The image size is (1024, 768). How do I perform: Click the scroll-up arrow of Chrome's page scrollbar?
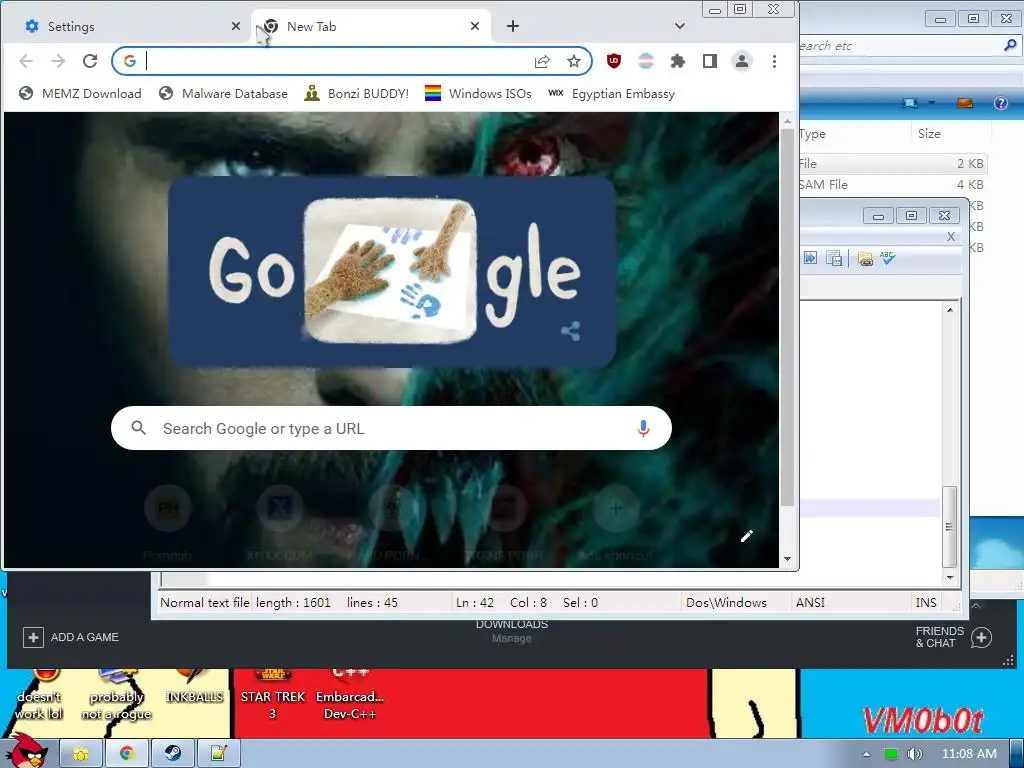(x=787, y=121)
